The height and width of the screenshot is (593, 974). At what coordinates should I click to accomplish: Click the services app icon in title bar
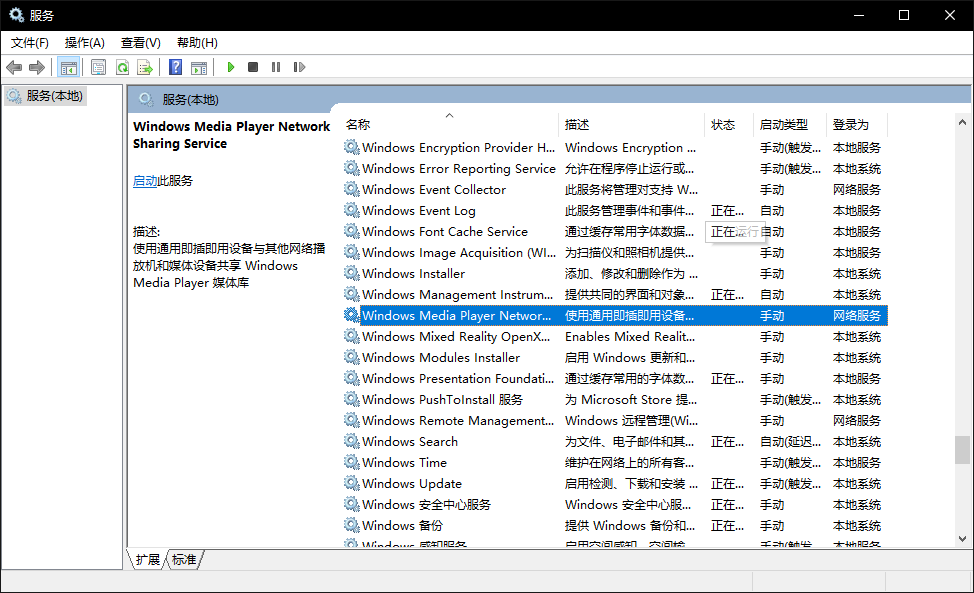click(x=16, y=15)
